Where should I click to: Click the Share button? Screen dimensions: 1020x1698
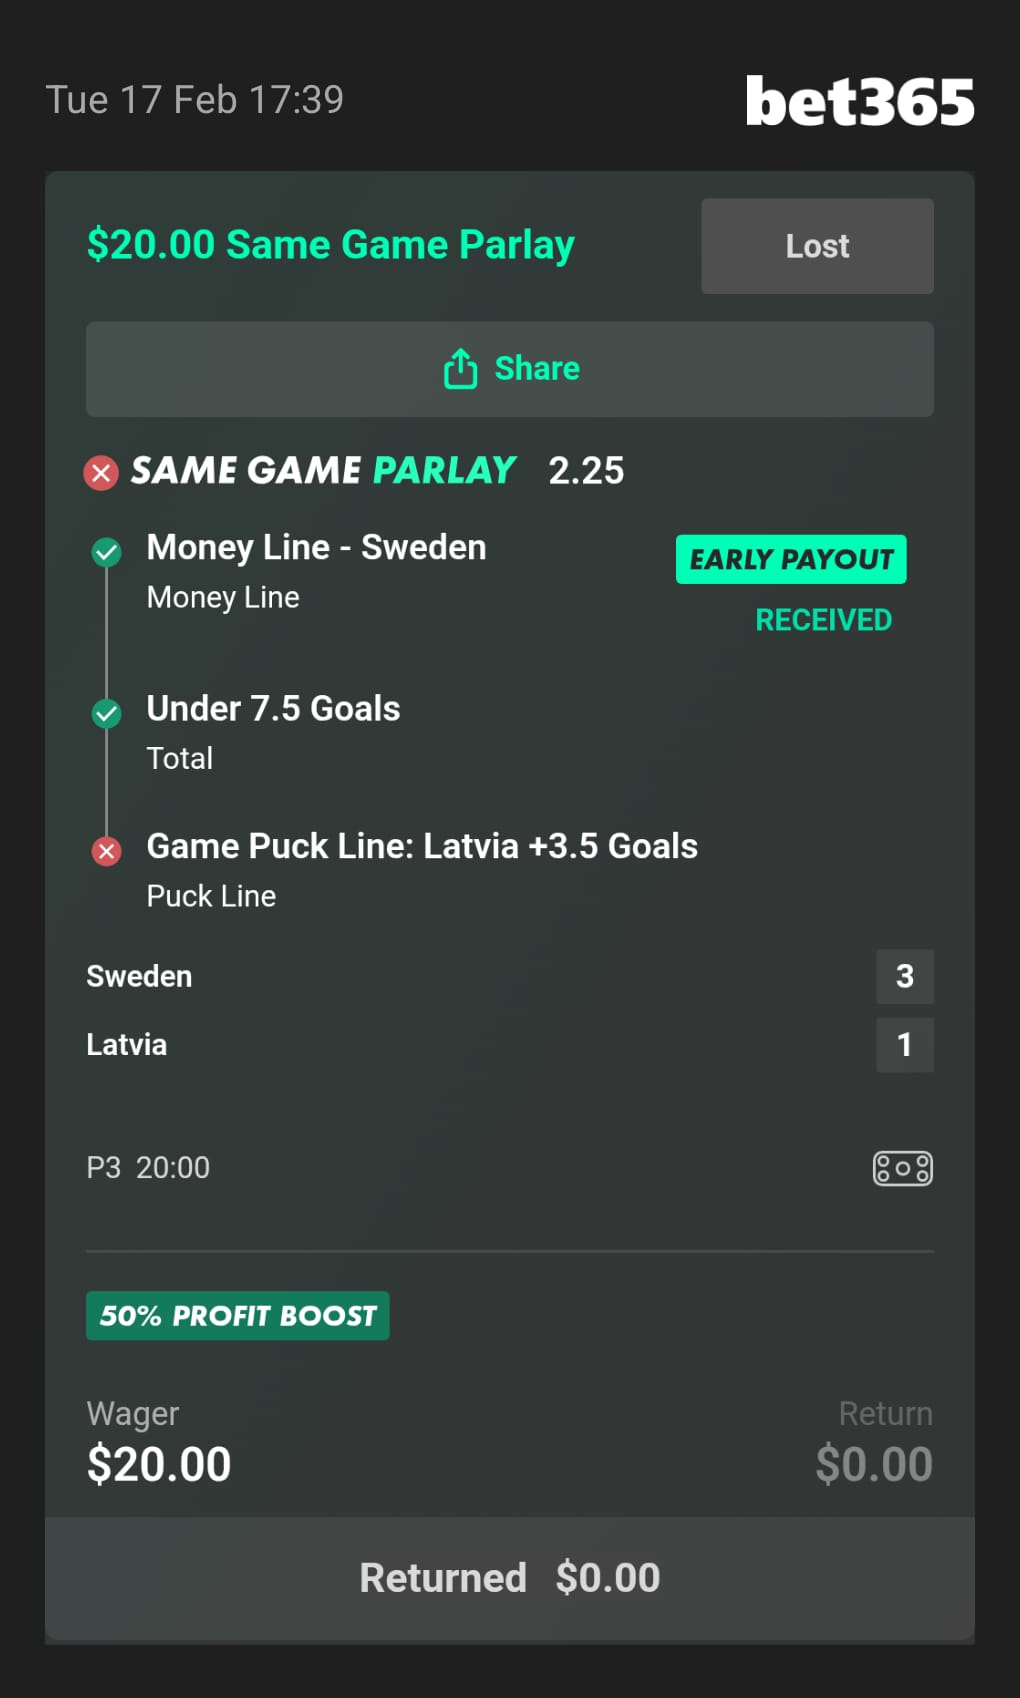[x=510, y=369]
